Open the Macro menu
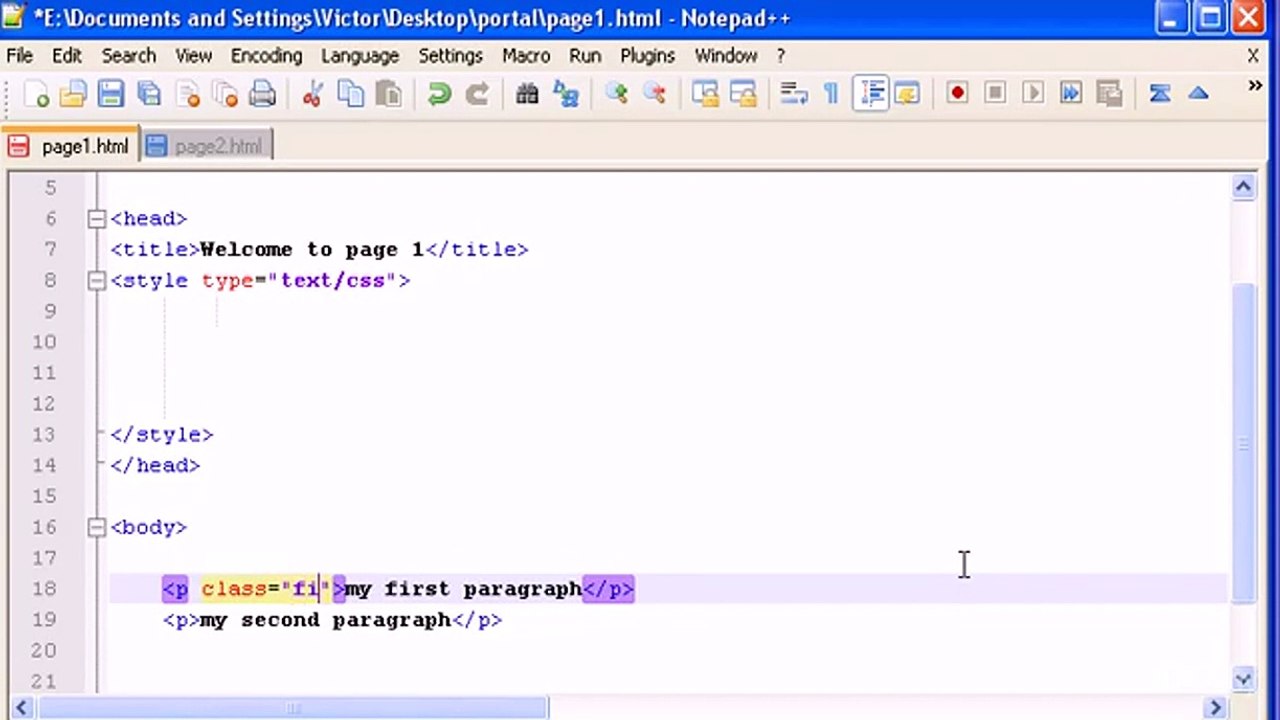 526,56
